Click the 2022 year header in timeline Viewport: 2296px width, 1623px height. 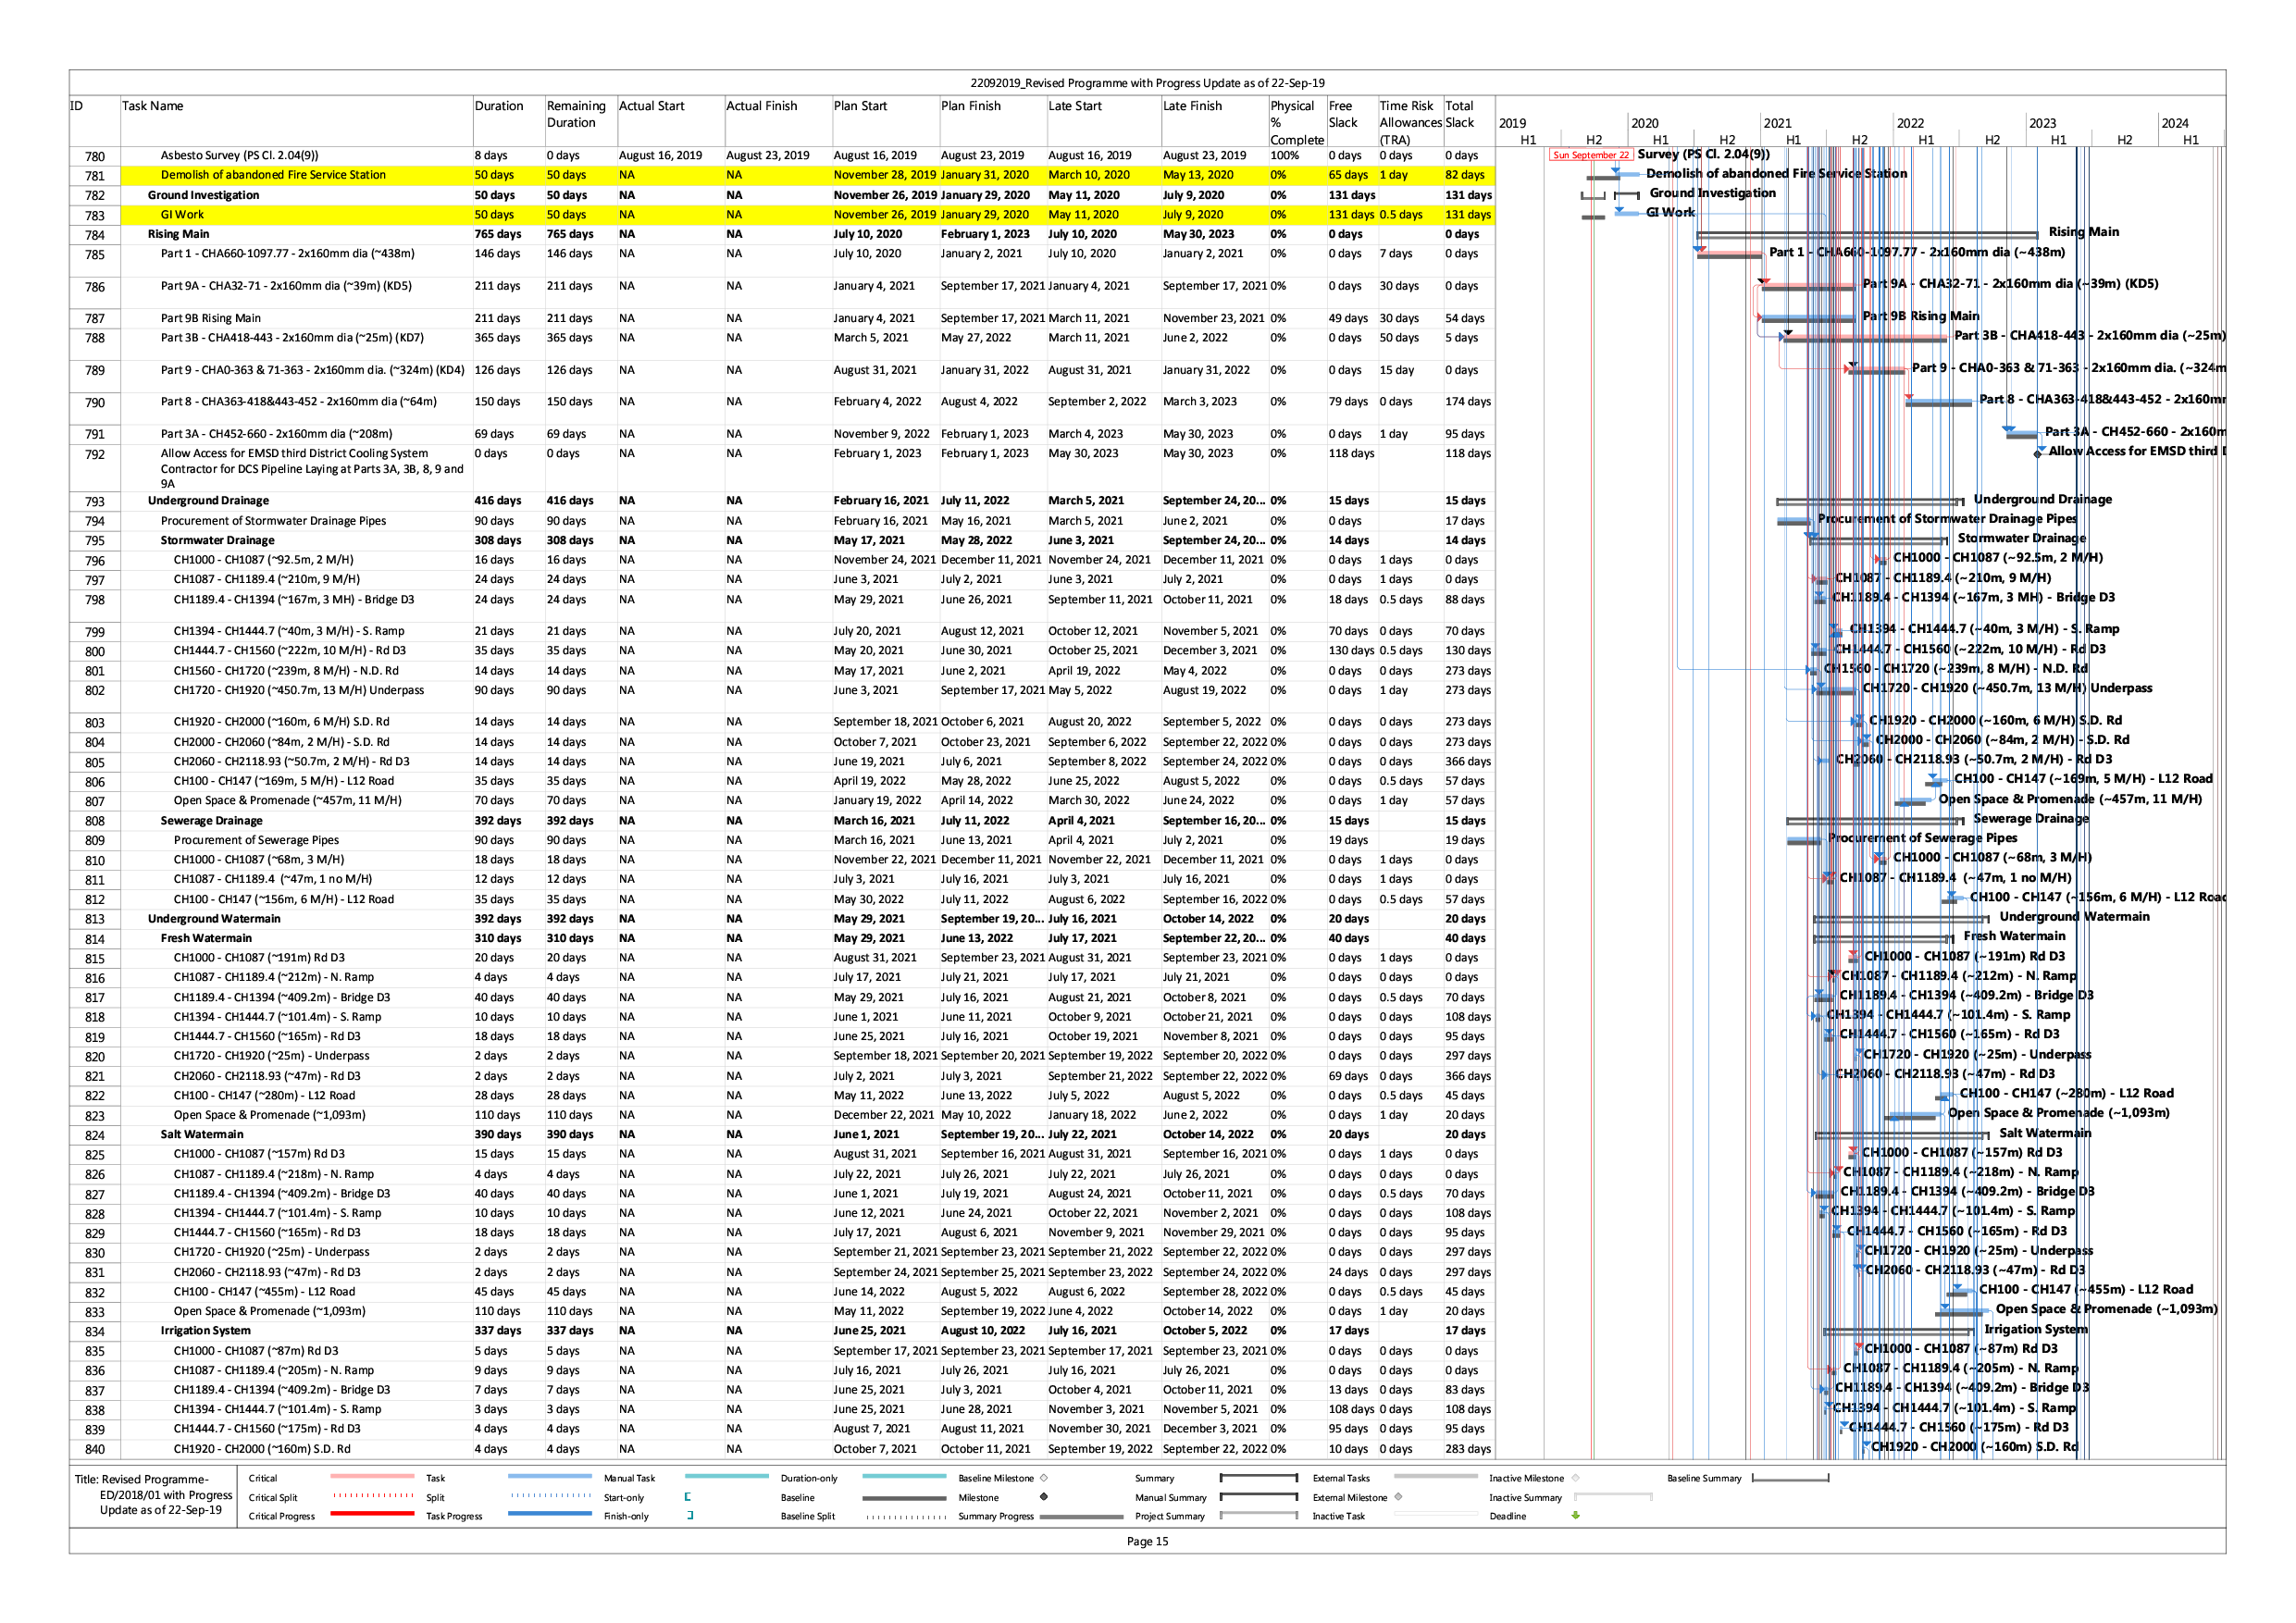coord(1910,123)
